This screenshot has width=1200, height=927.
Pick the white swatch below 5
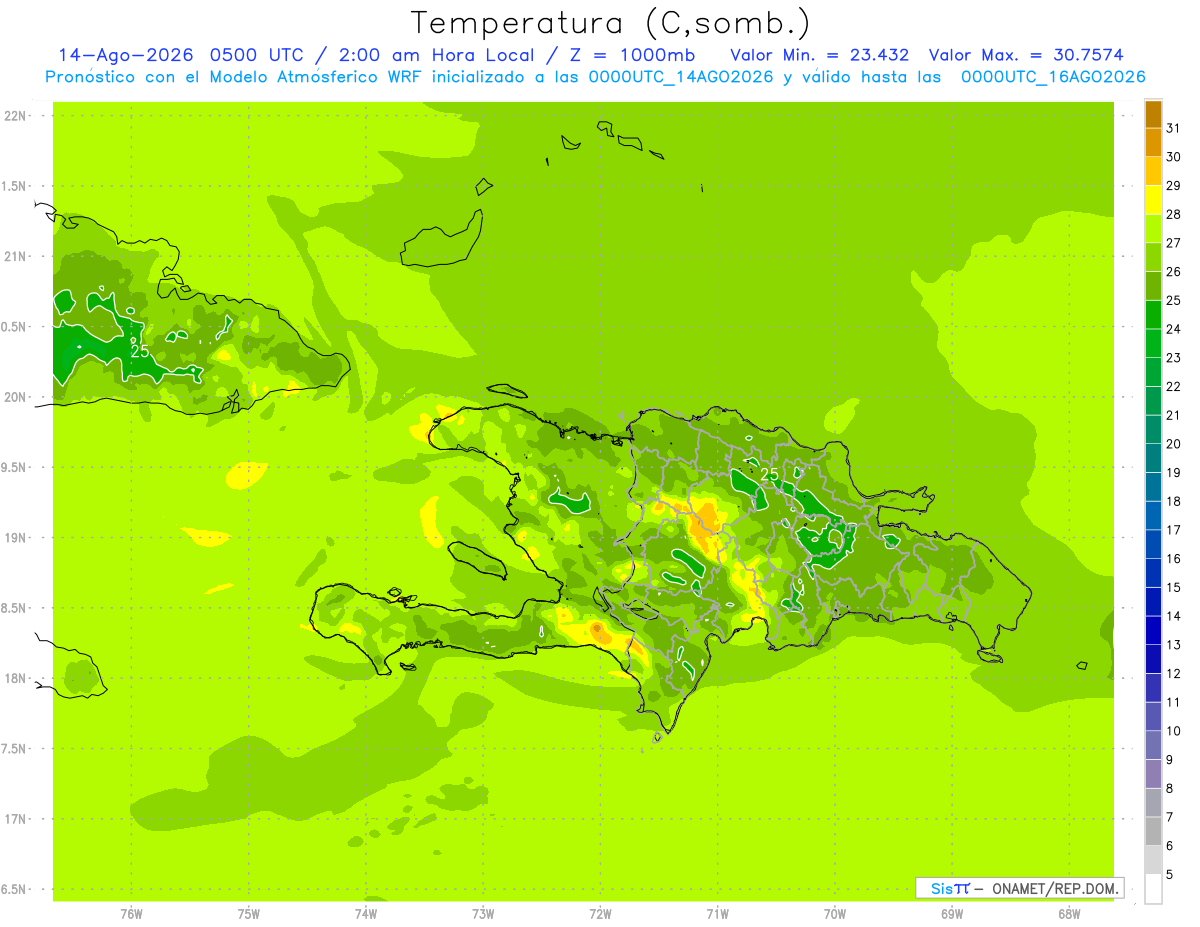point(1153,889)
